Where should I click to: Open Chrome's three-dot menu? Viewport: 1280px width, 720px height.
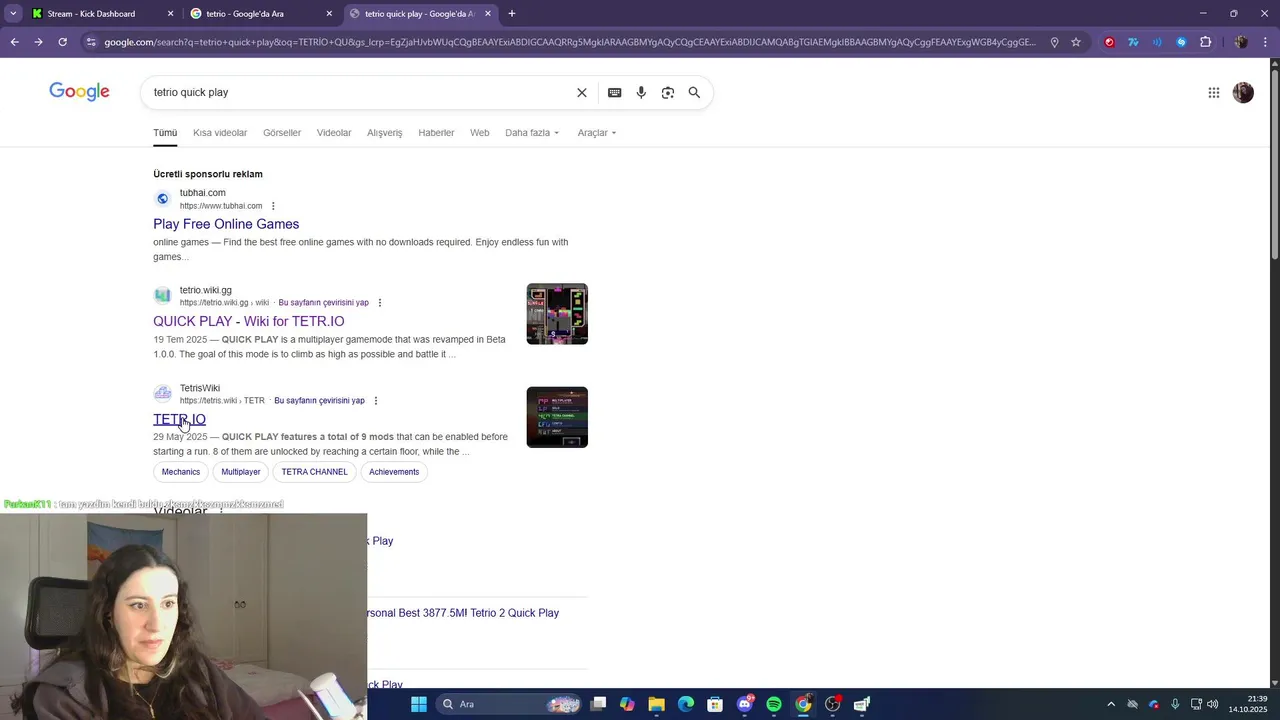tap(1266, 42)
